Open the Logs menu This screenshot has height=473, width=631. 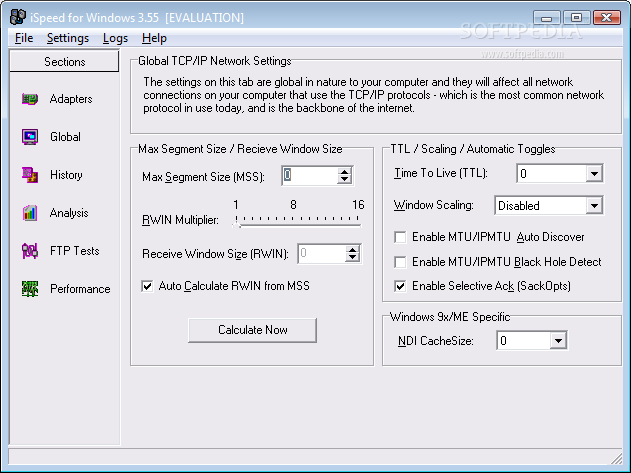pyautogui.click(x=115, y=38)
